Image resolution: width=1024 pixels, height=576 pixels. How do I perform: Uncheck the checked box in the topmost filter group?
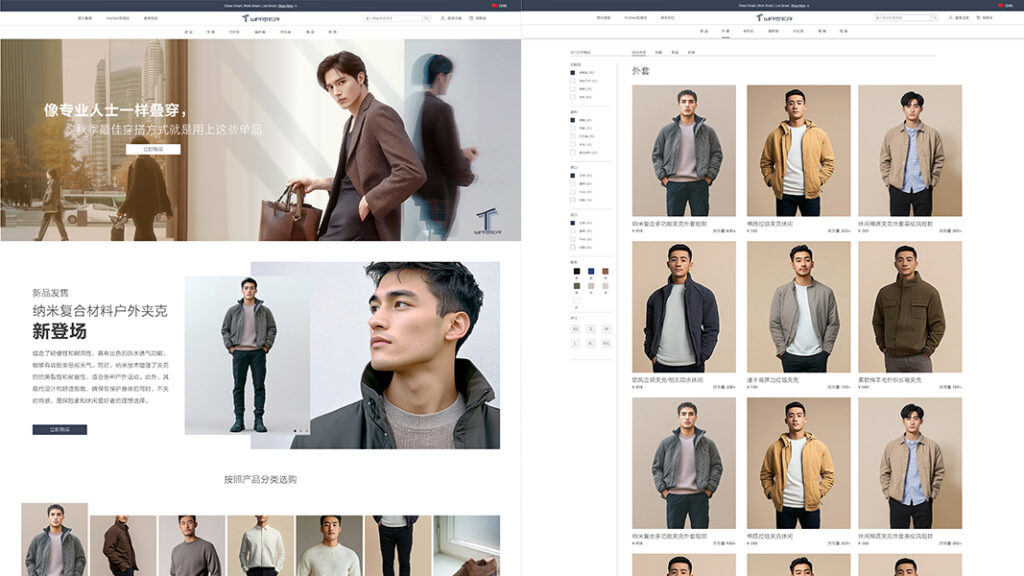click(573, 72)
